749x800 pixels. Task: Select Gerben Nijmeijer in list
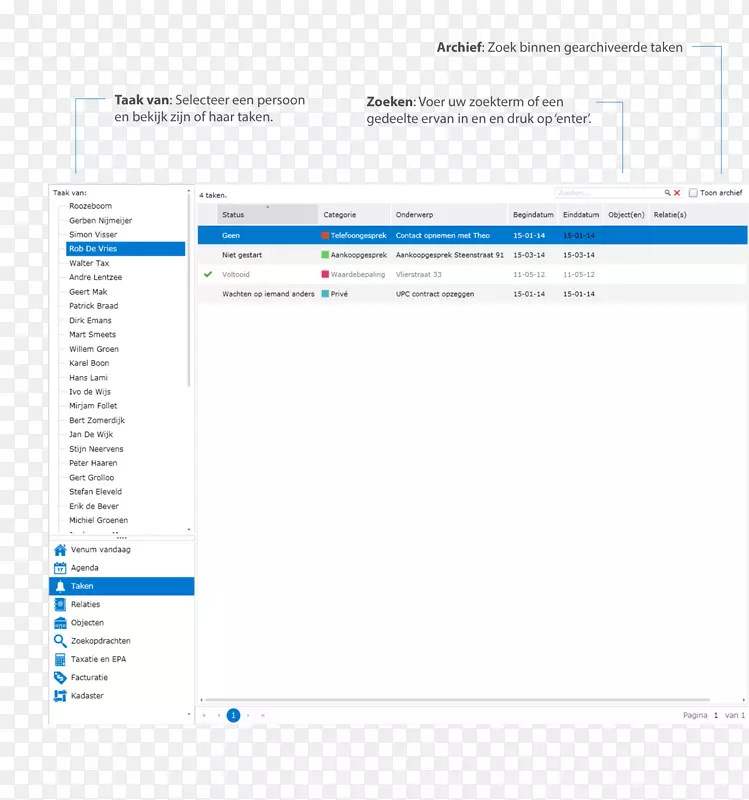(101, 220)
